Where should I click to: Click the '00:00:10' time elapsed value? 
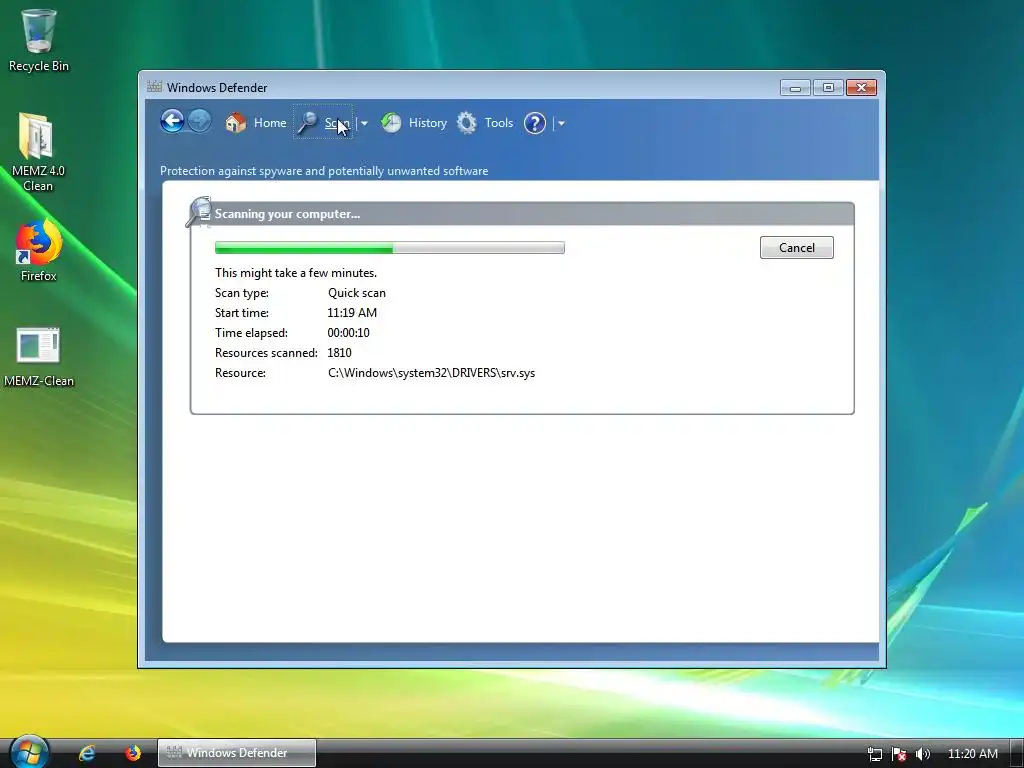(x=349, y=332)
